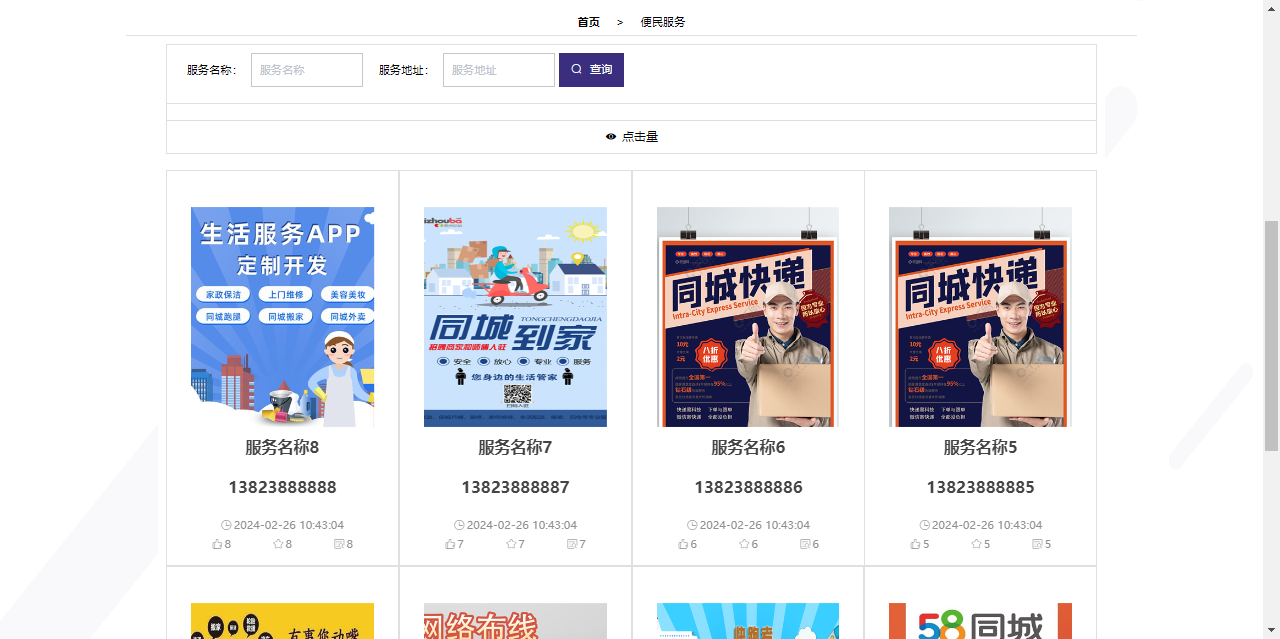Click star favorite icon on 服务名称7 card
Viewport: 1280px width, 639px height.
[511, 544]
